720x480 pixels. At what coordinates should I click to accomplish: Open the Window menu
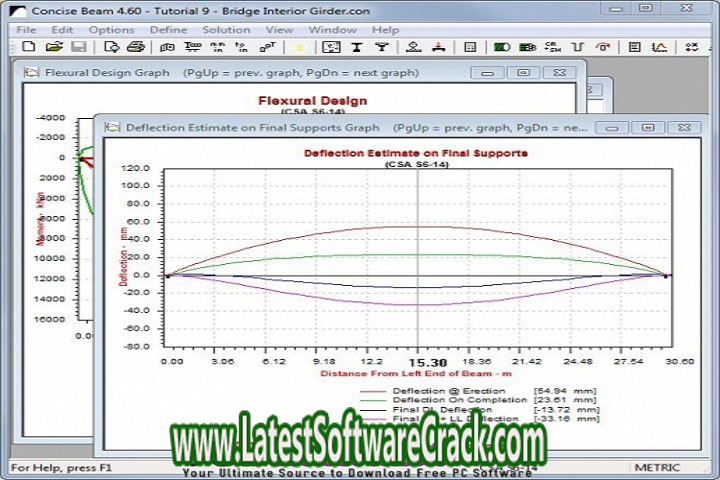point(332,30)
